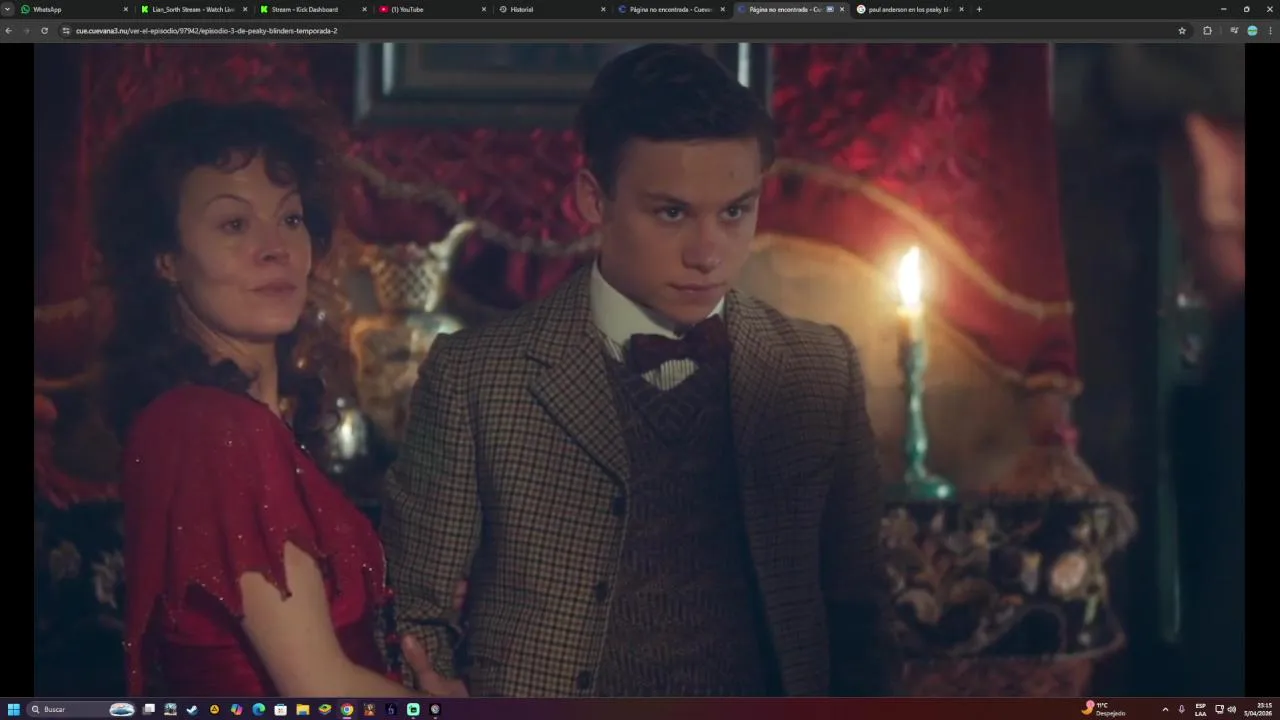Viewport: 1280px width, 720px height.
Task: Close the Historial tab
Action: coord(603,9)
